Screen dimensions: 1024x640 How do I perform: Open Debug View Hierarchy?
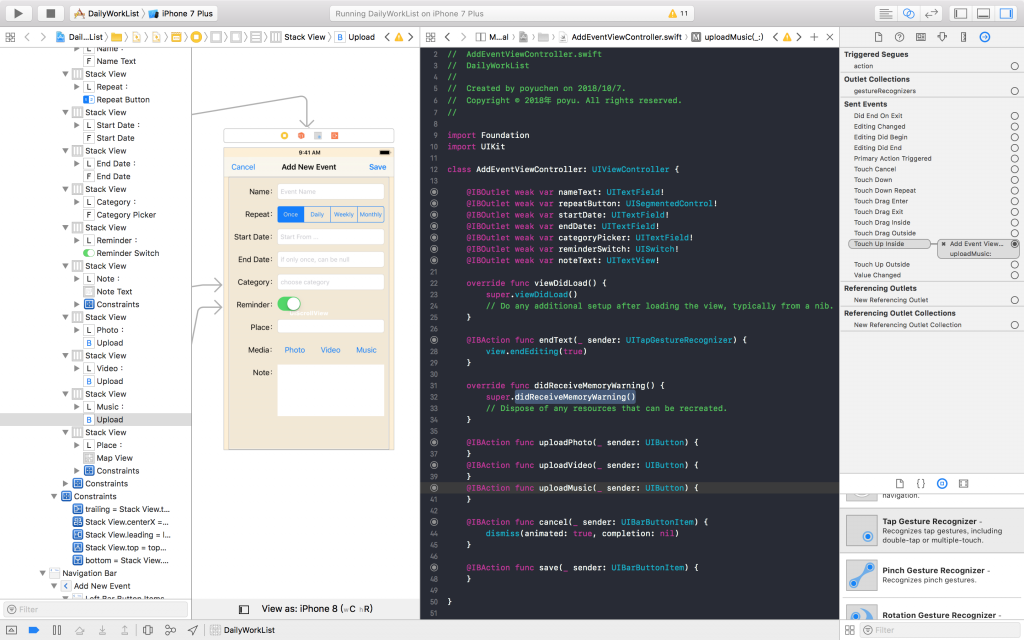click(x=148, y=630)
